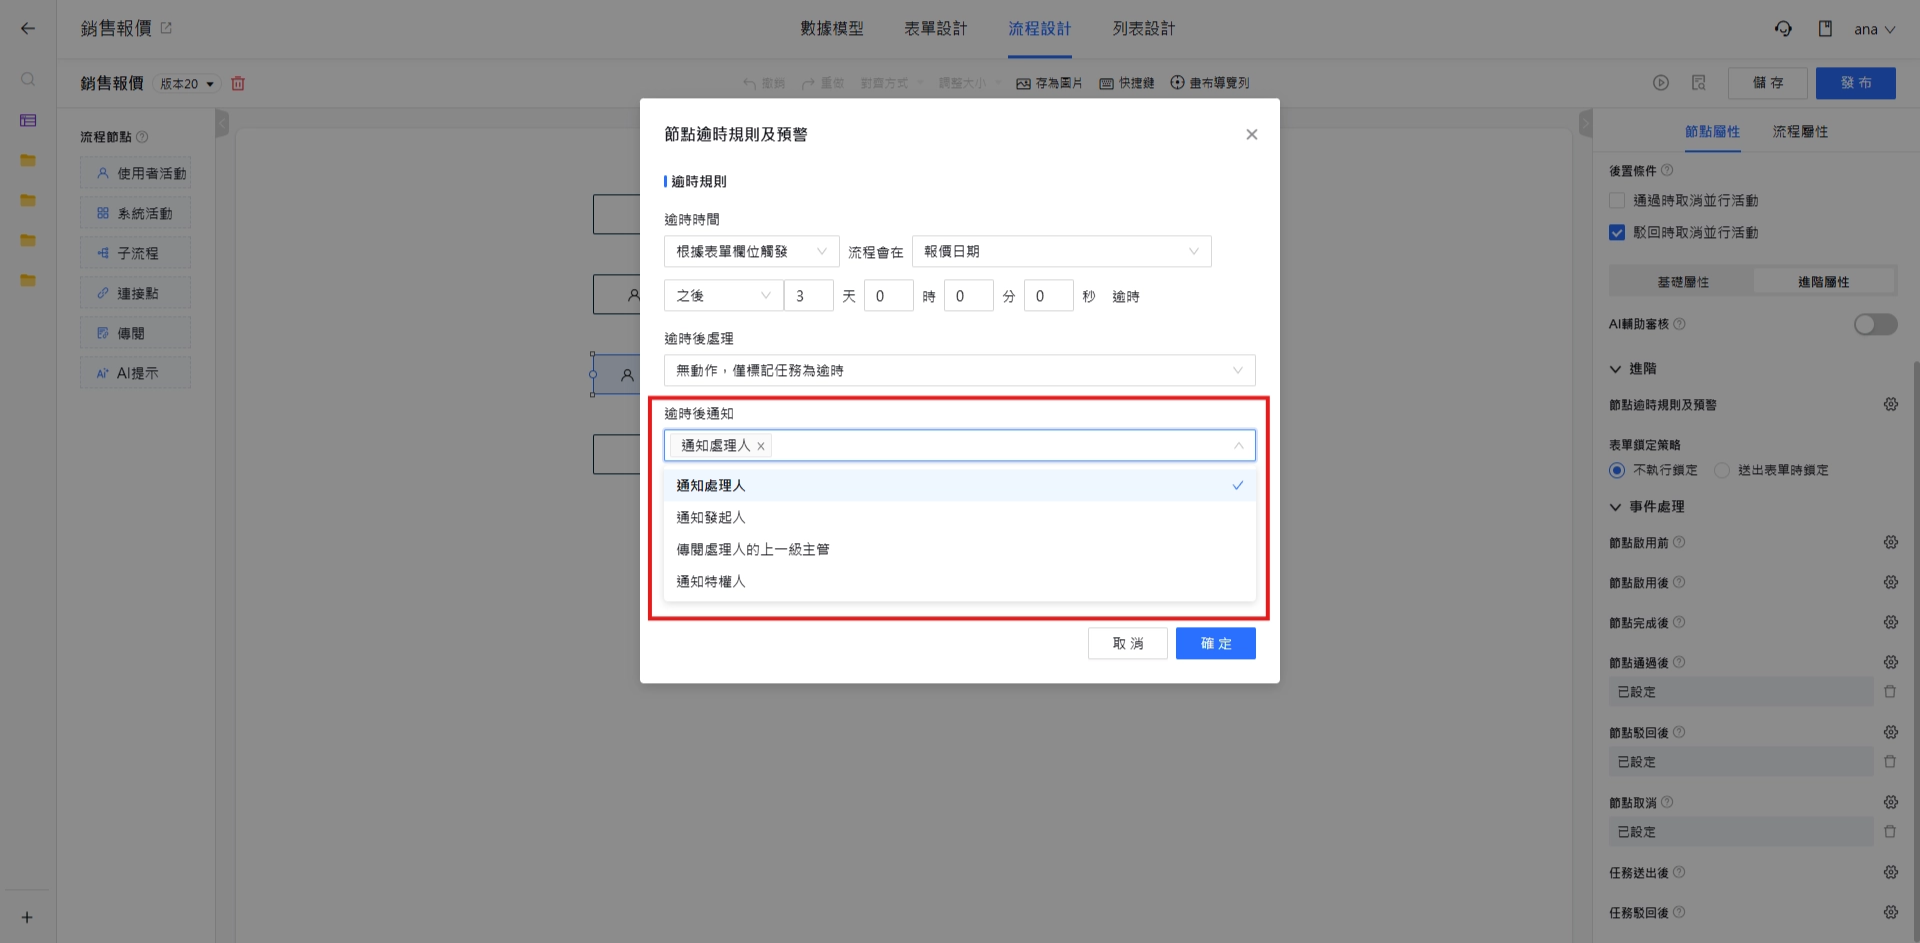Open gear icon for 節點通過後
The height and width of the screenshot is (943, 1920).
click(1891, 663)
